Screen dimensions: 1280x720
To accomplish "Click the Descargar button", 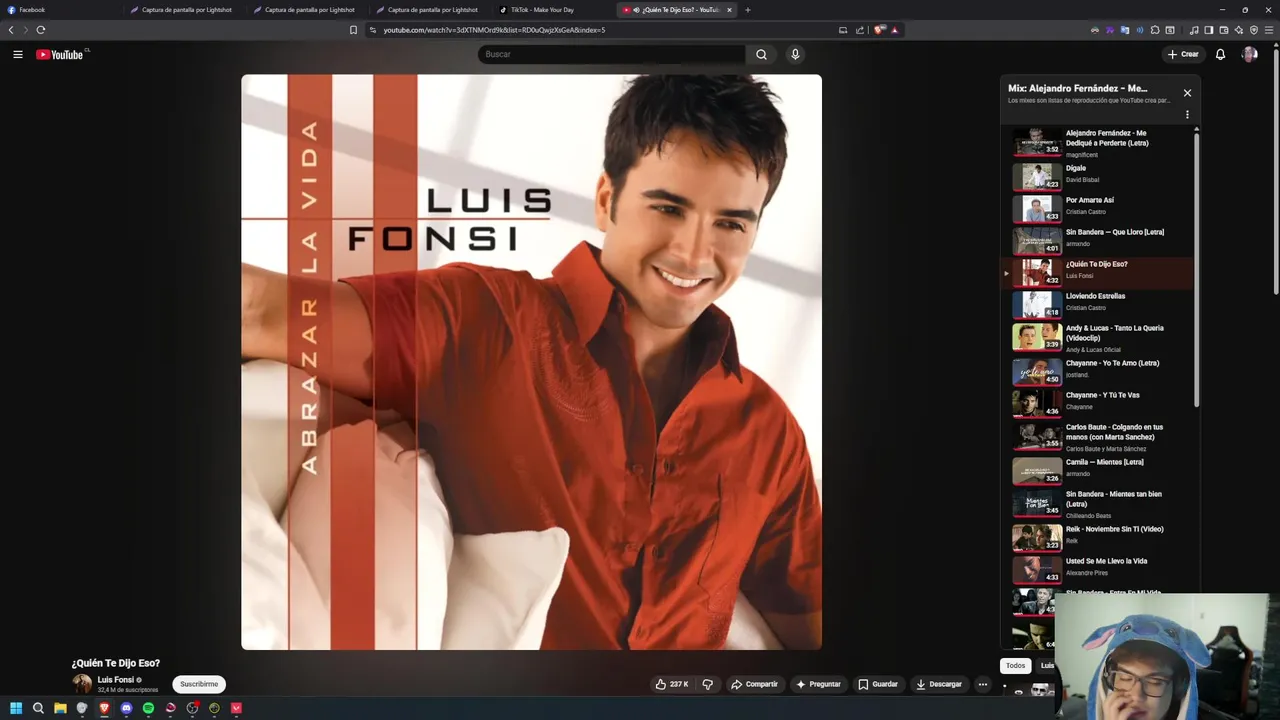I will click(939, 684).
